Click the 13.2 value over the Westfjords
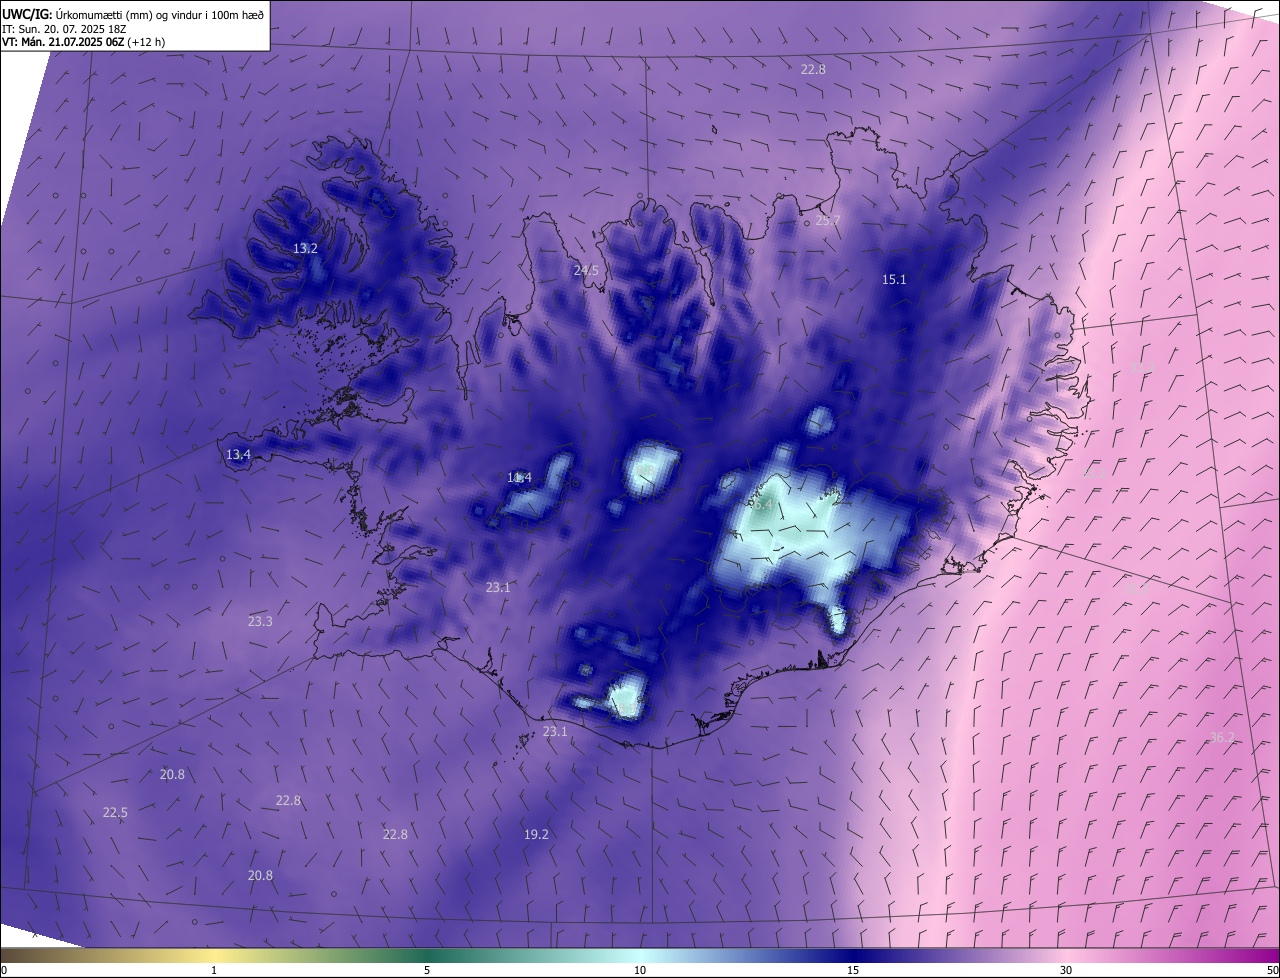Image resolution: width=1280 pixels, height=978 pixels. (305, 248)
